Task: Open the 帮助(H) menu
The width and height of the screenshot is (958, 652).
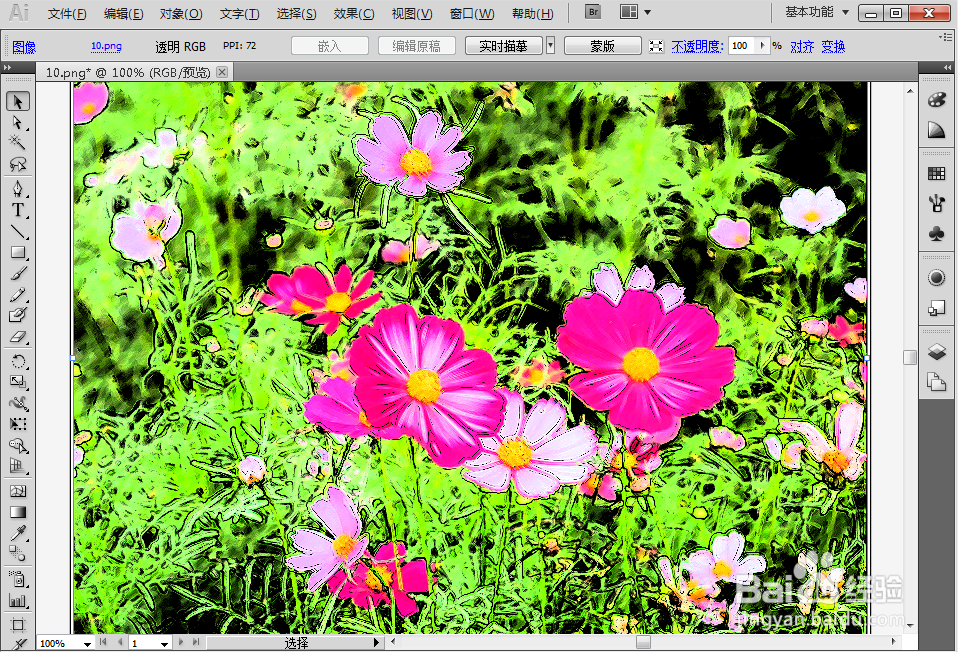Action: [x=532, y=13]
